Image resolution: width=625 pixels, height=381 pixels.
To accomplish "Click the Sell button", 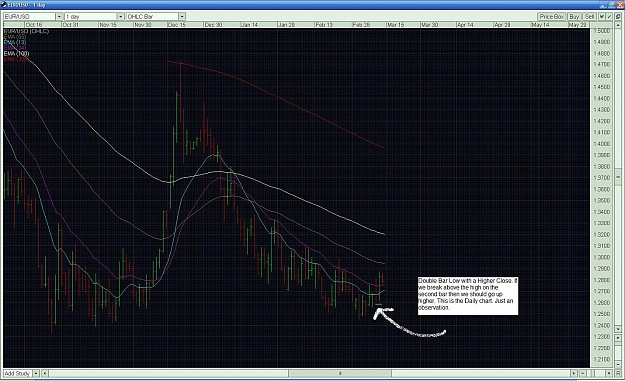I will (x=590, y=17).
